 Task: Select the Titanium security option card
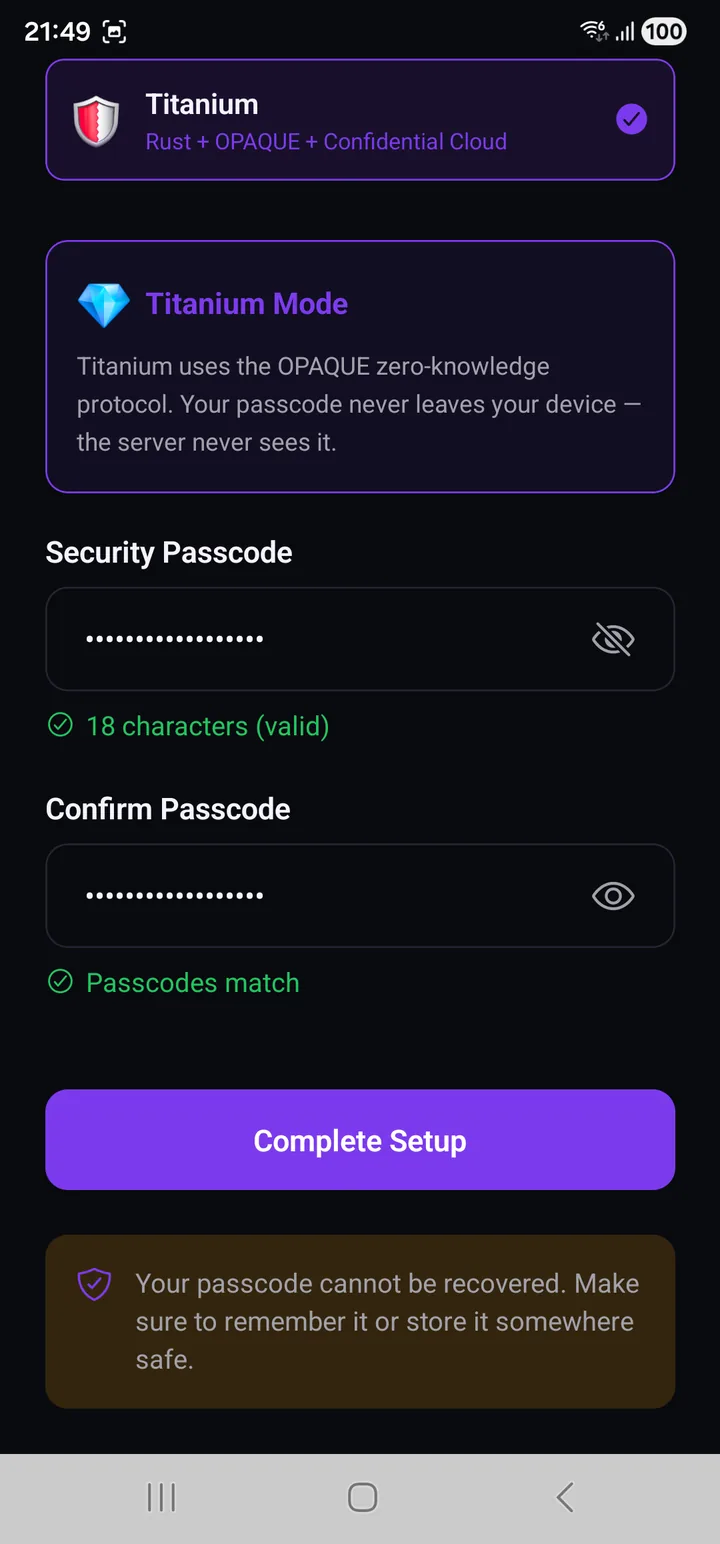(360, 120)
